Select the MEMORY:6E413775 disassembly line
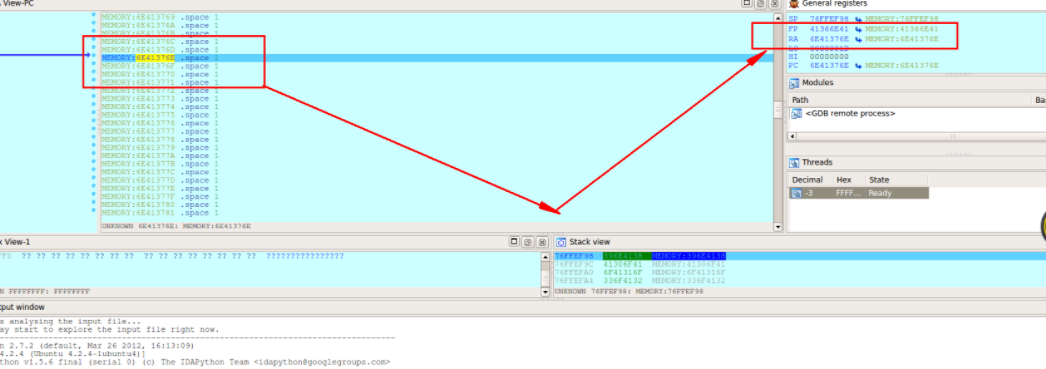Screen dimensions: 1046x369 tap(159, 115)
